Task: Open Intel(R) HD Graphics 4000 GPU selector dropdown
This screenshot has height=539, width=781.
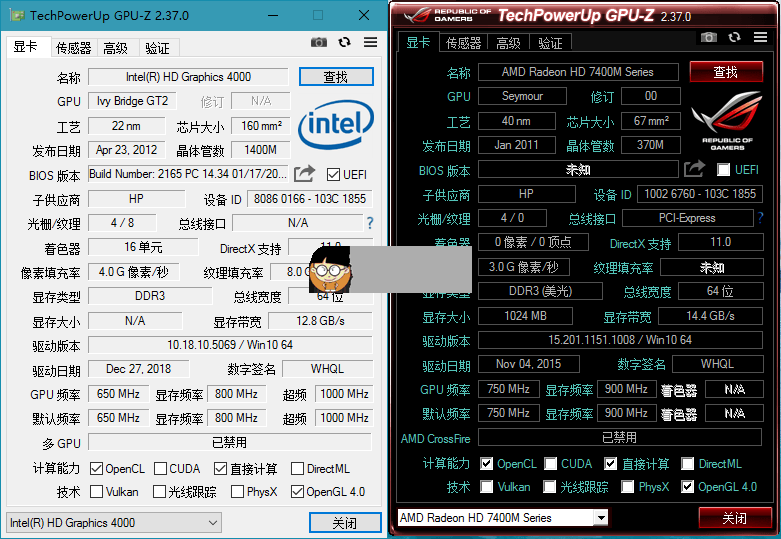Action: 114,523
